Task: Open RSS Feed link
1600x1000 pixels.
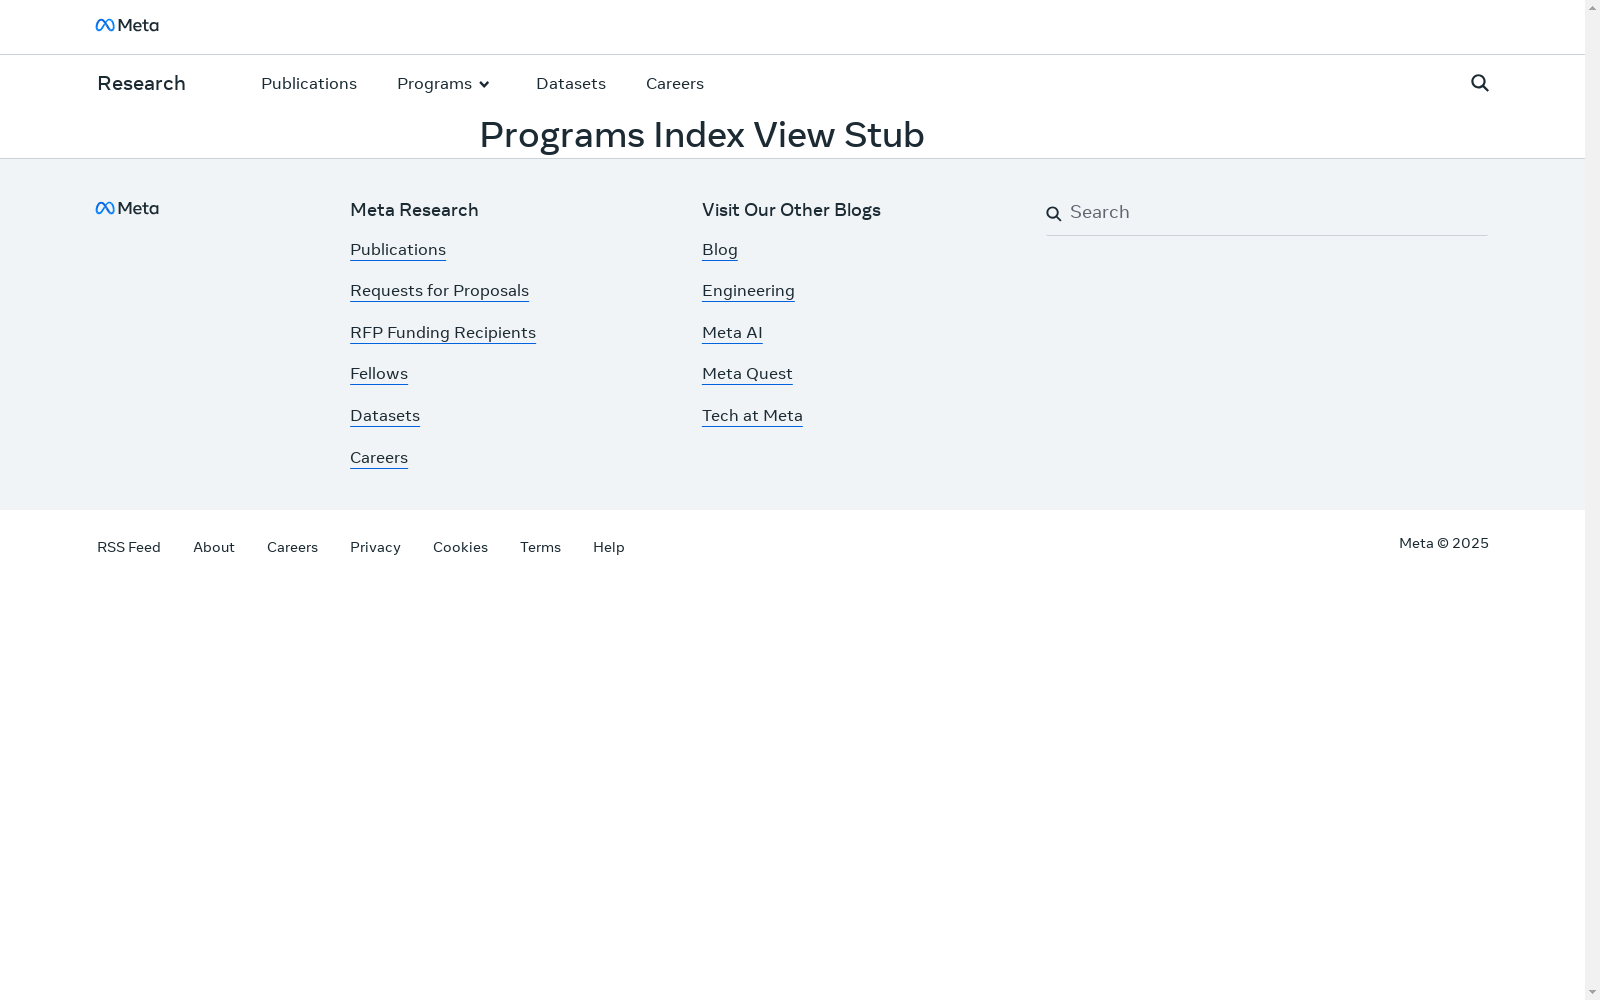Action: point(129,547)
